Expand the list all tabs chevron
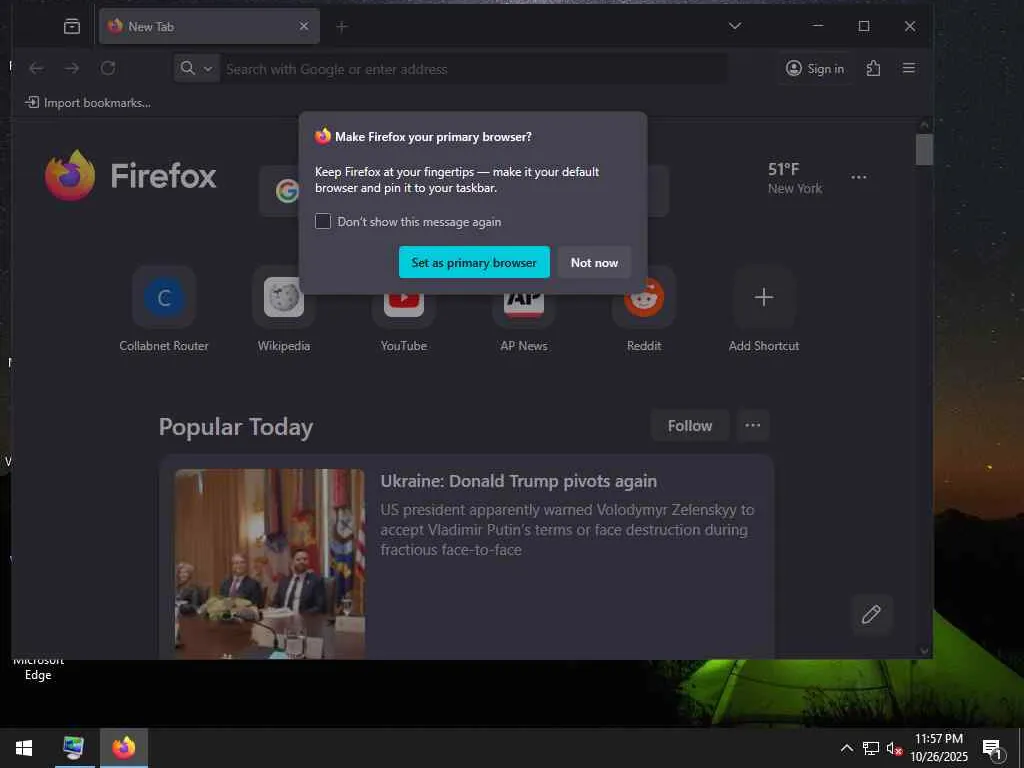The image size is (1024, 768). click(735, 26)
